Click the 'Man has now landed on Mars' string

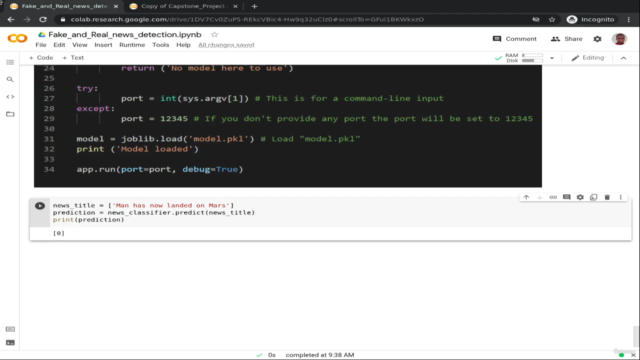[171, 205]
